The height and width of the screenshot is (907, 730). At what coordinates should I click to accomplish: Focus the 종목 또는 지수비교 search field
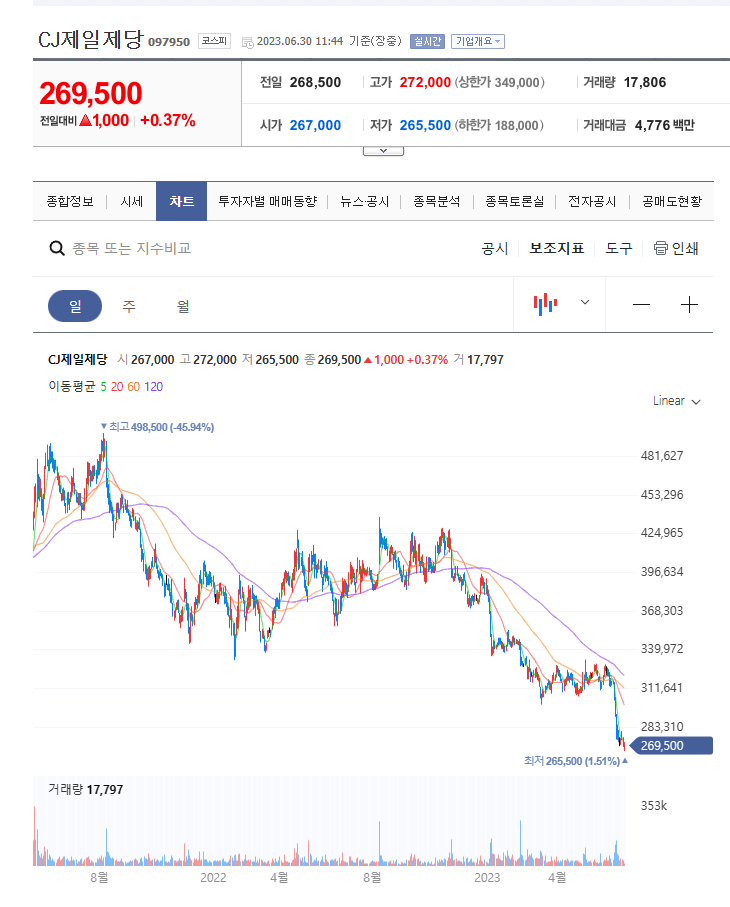tap(131, 249)
